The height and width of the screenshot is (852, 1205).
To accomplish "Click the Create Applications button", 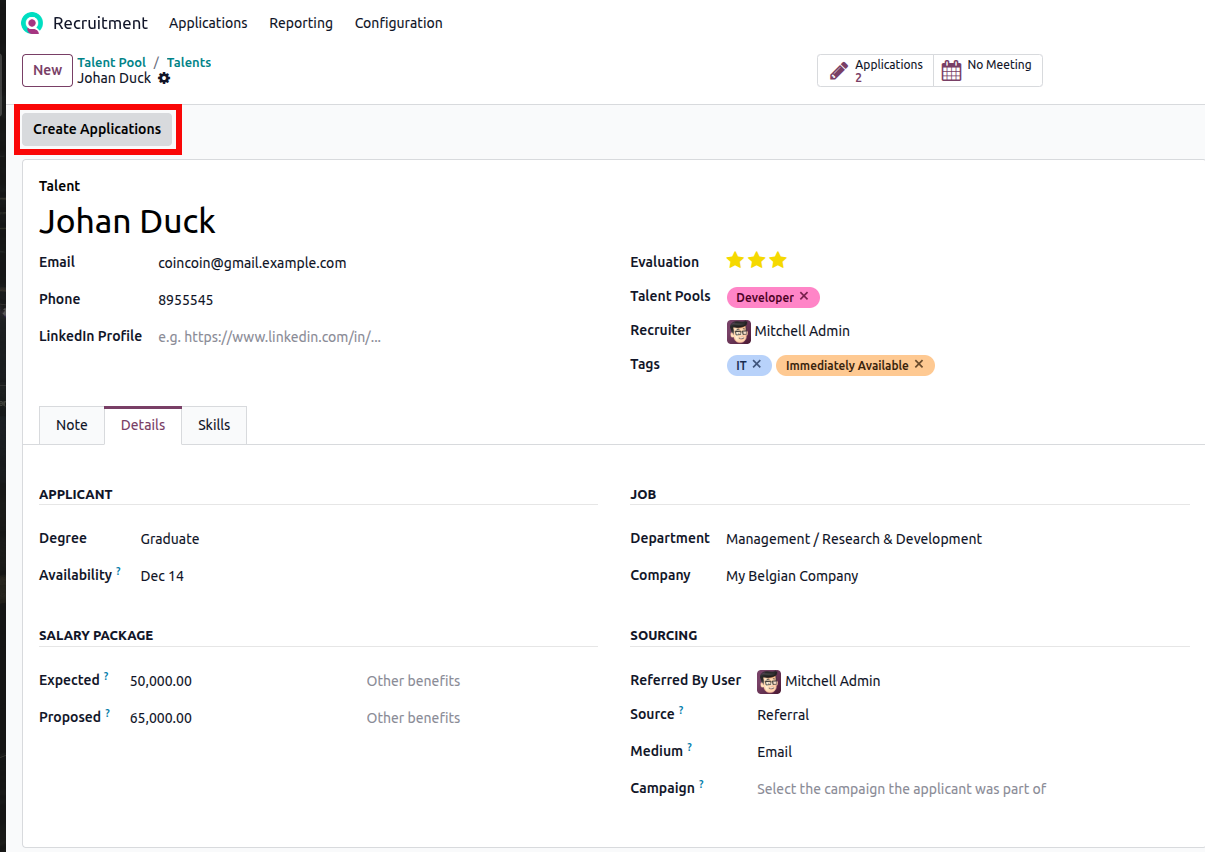I will point(97,129).
